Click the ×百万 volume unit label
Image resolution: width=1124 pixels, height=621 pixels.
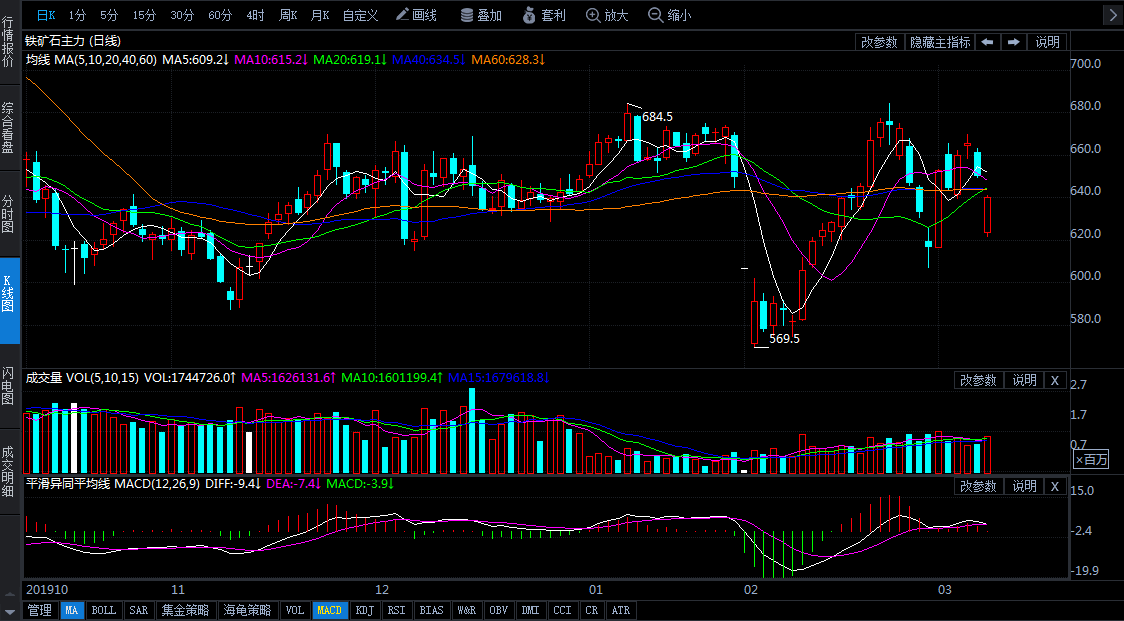[1092, 460]
